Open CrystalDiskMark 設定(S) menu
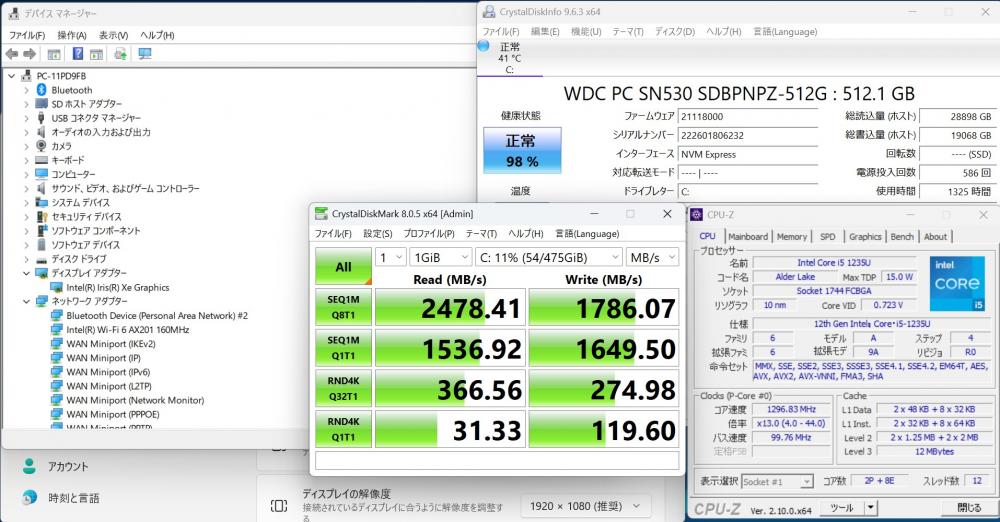The image size is (1000, 522). click(378, 234)
